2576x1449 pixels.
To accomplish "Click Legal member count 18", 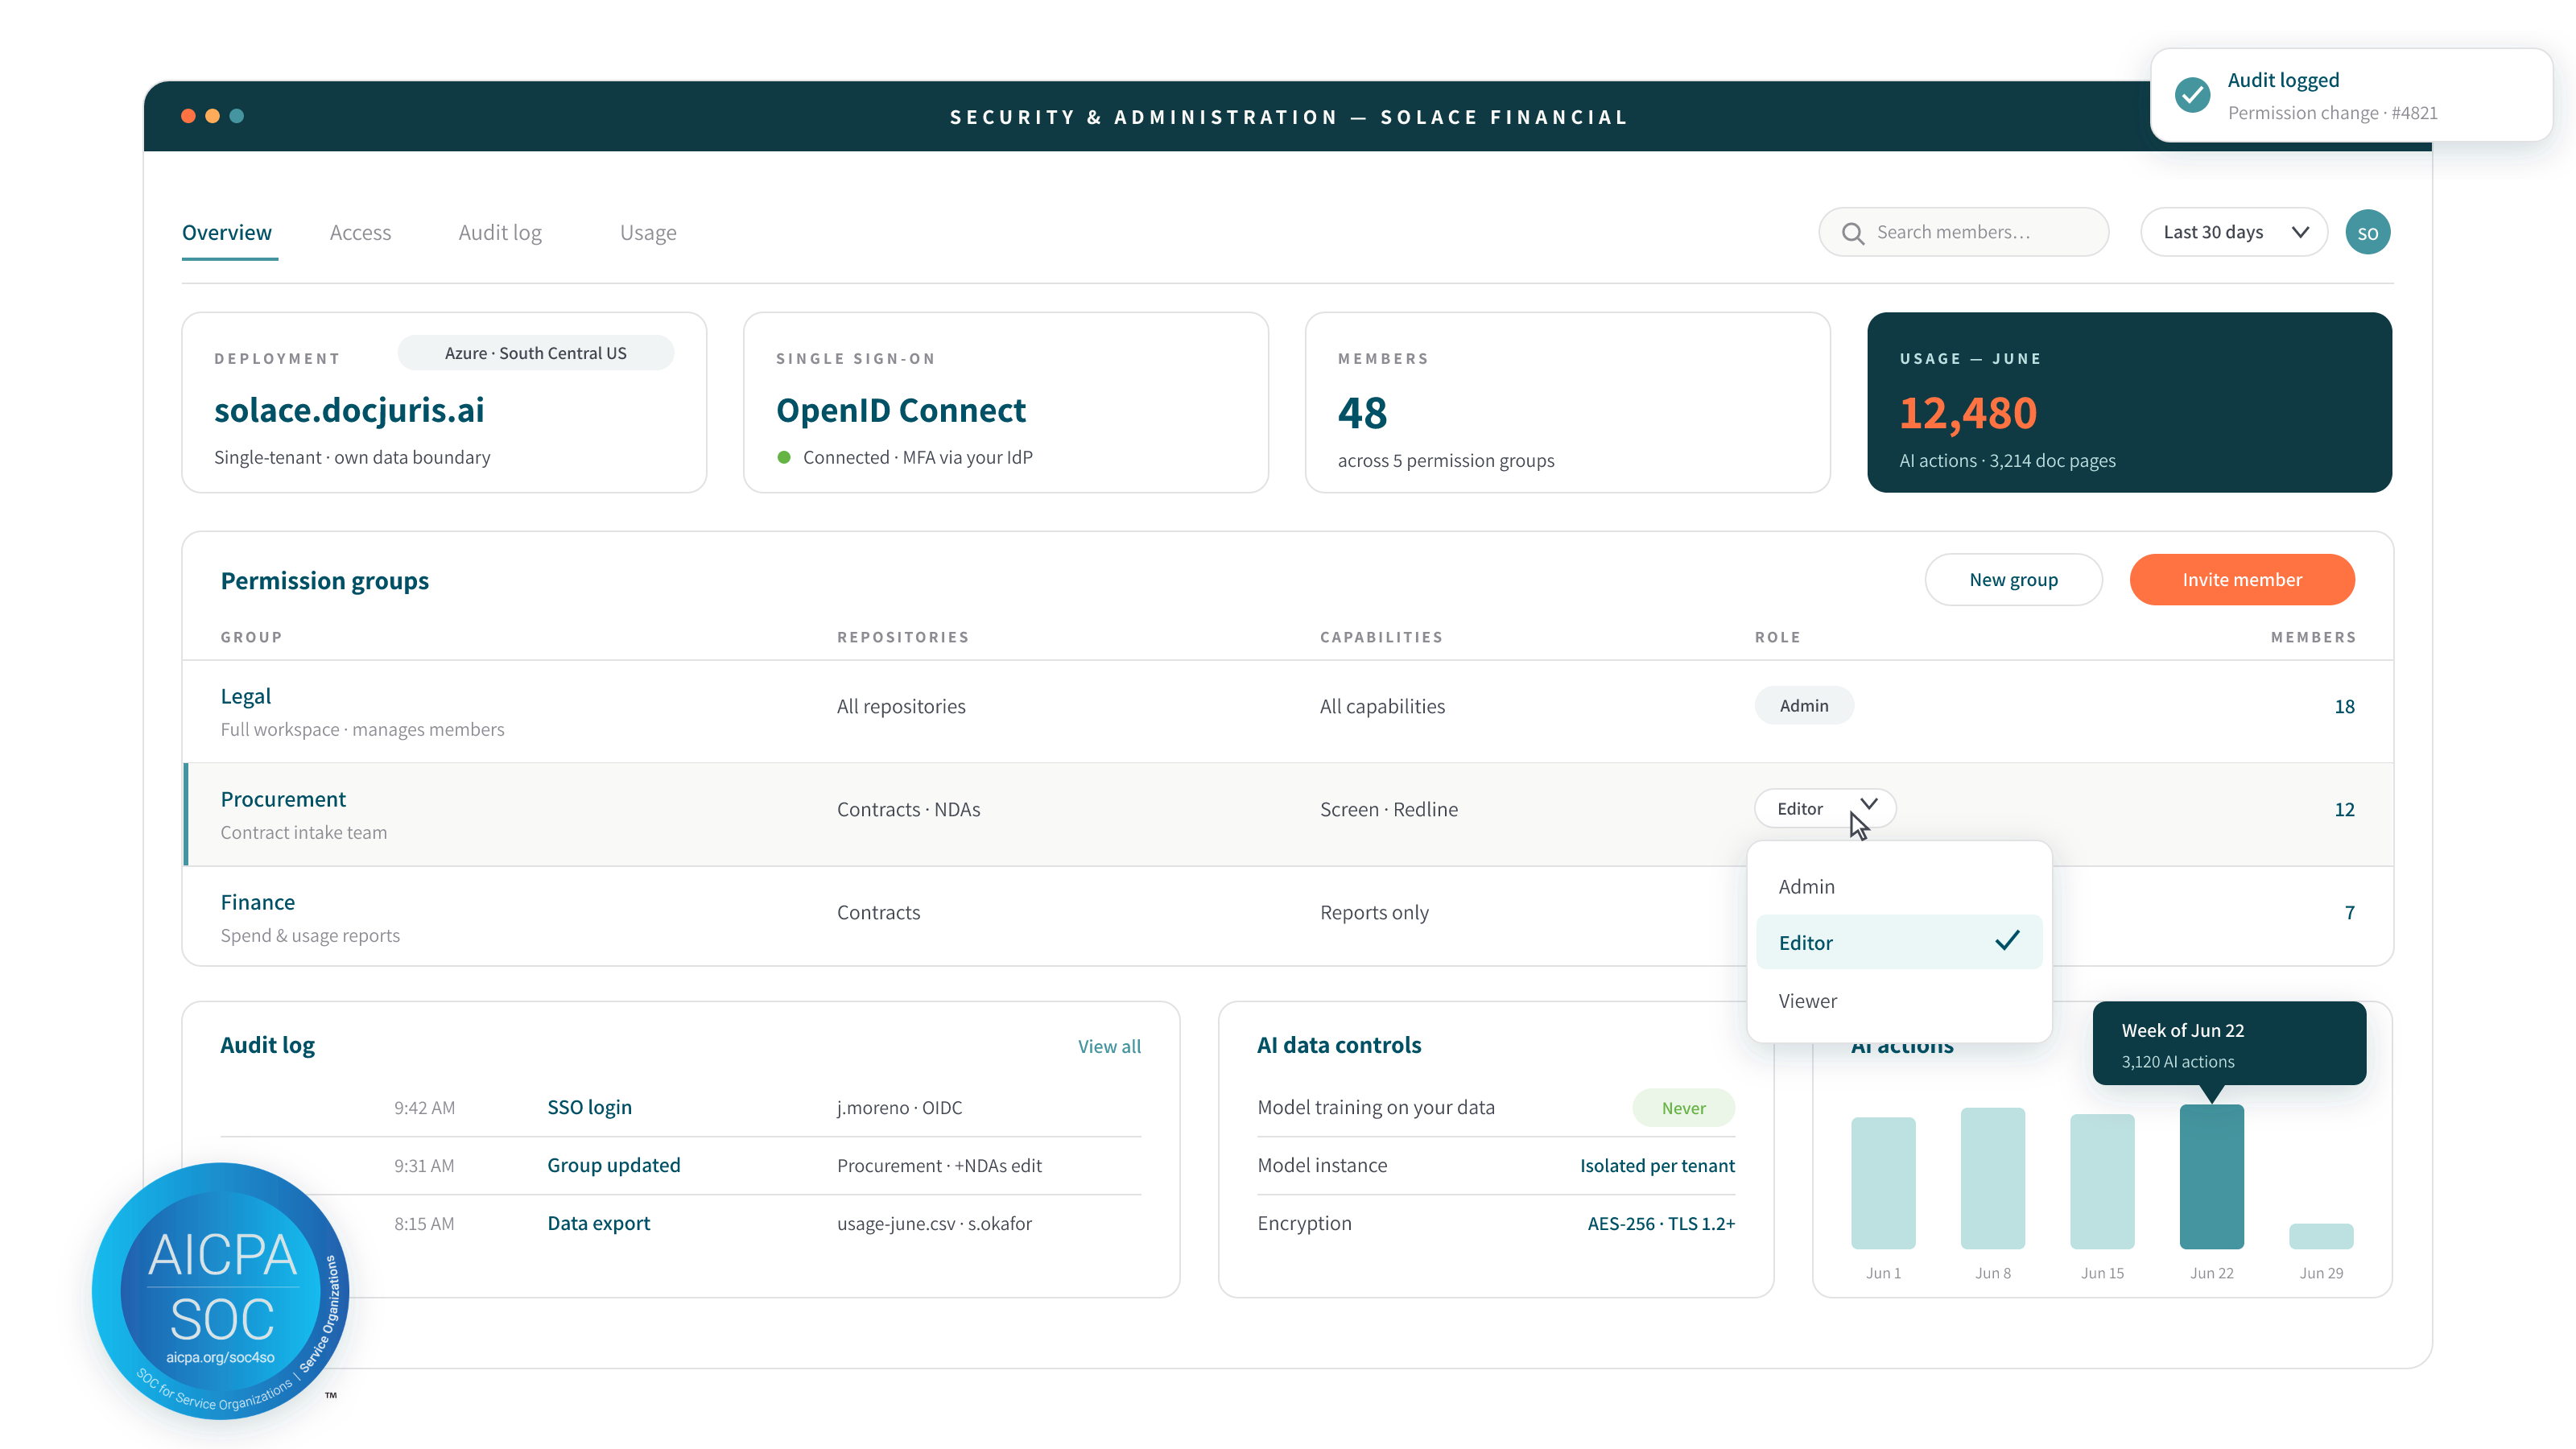I will pos(2344,706).
